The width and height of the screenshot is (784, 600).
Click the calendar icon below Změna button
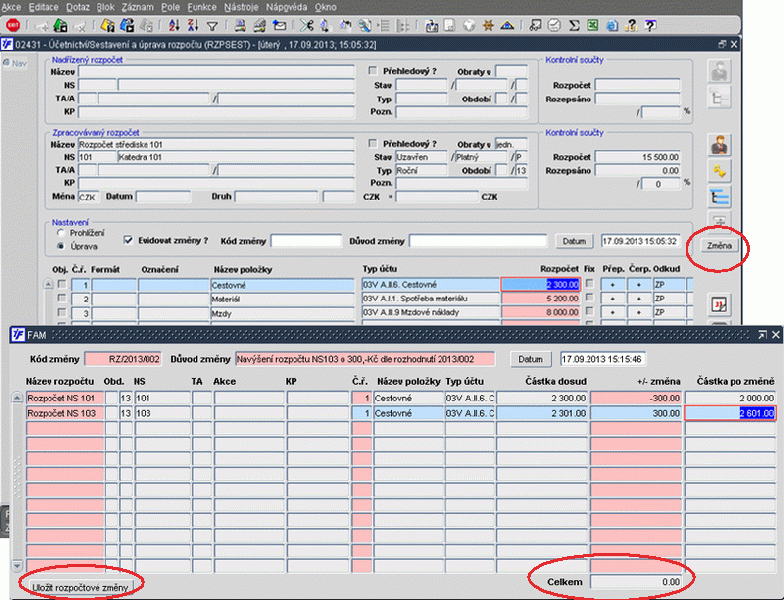coord(719,304)
